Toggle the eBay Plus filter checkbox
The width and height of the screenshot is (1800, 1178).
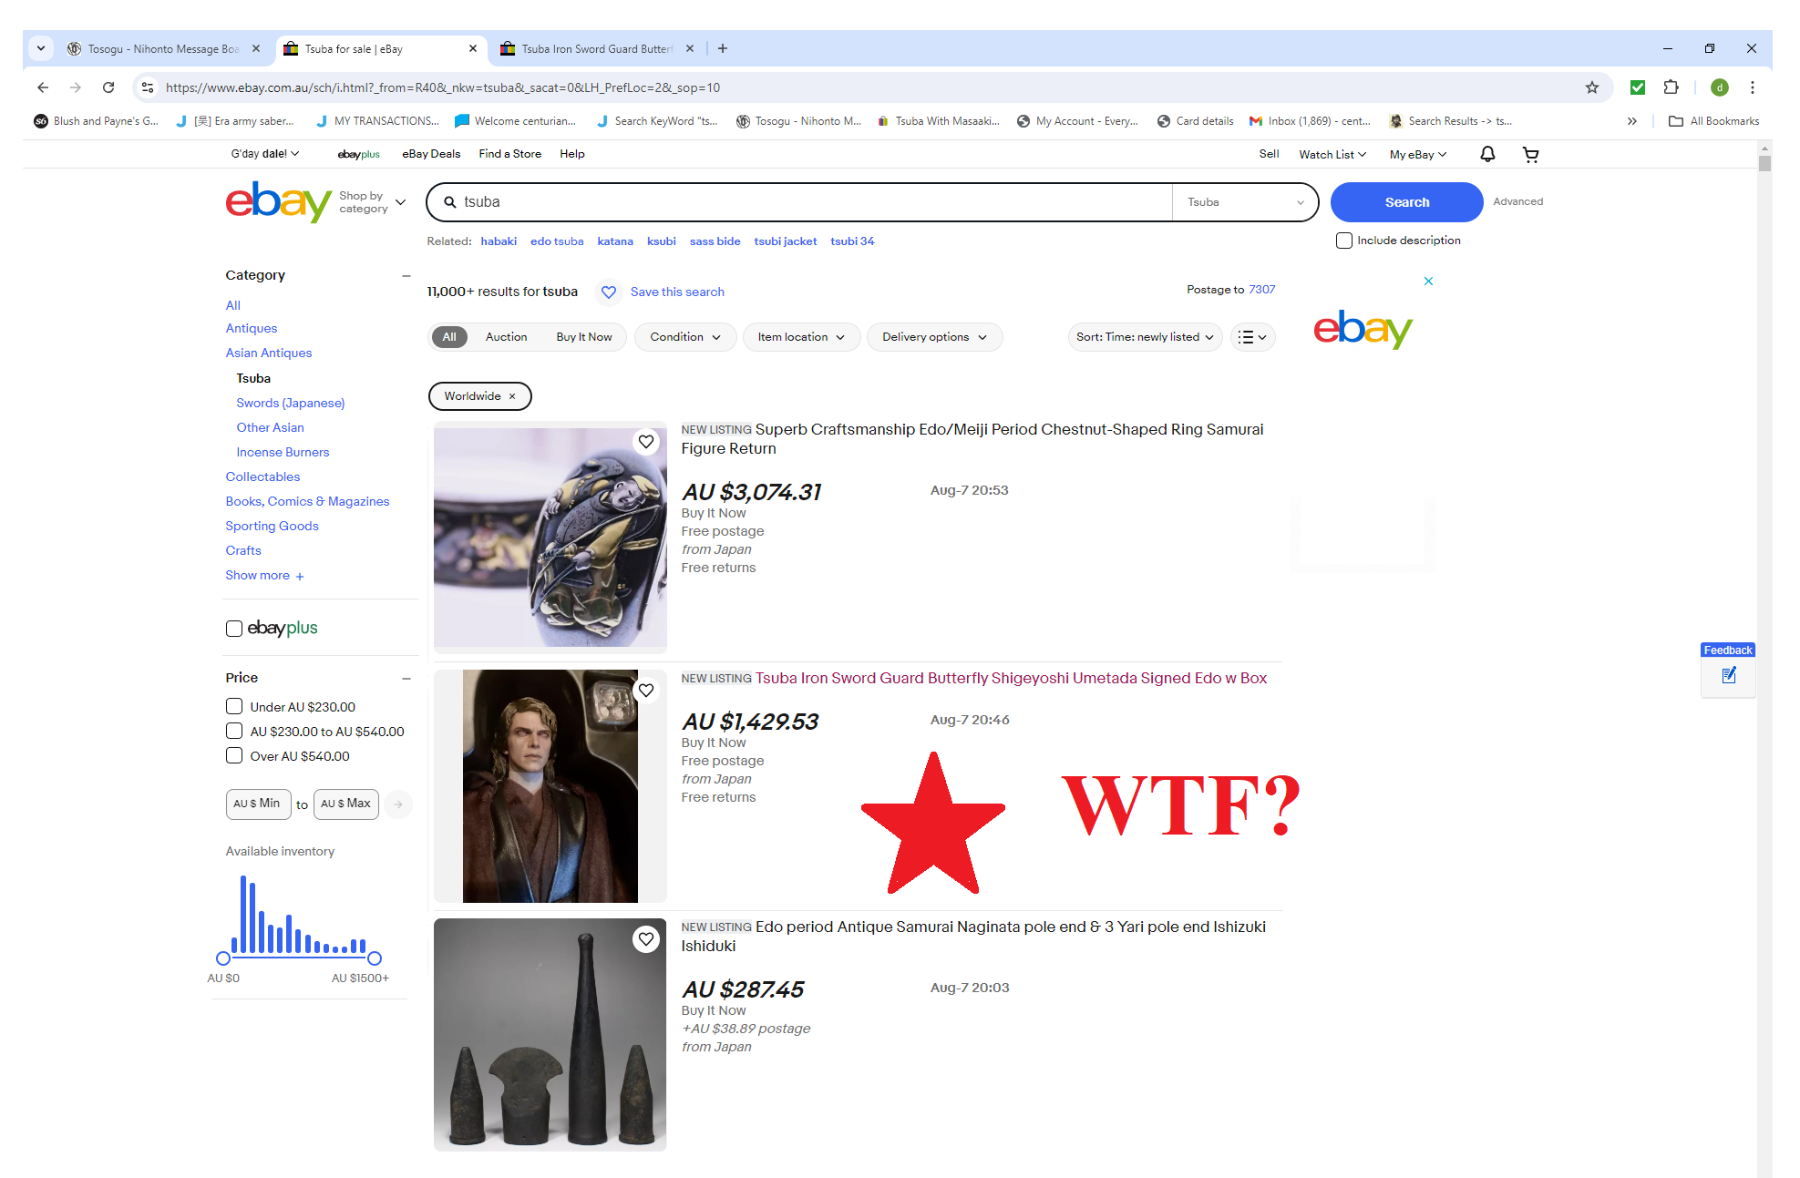coord(234,628)
